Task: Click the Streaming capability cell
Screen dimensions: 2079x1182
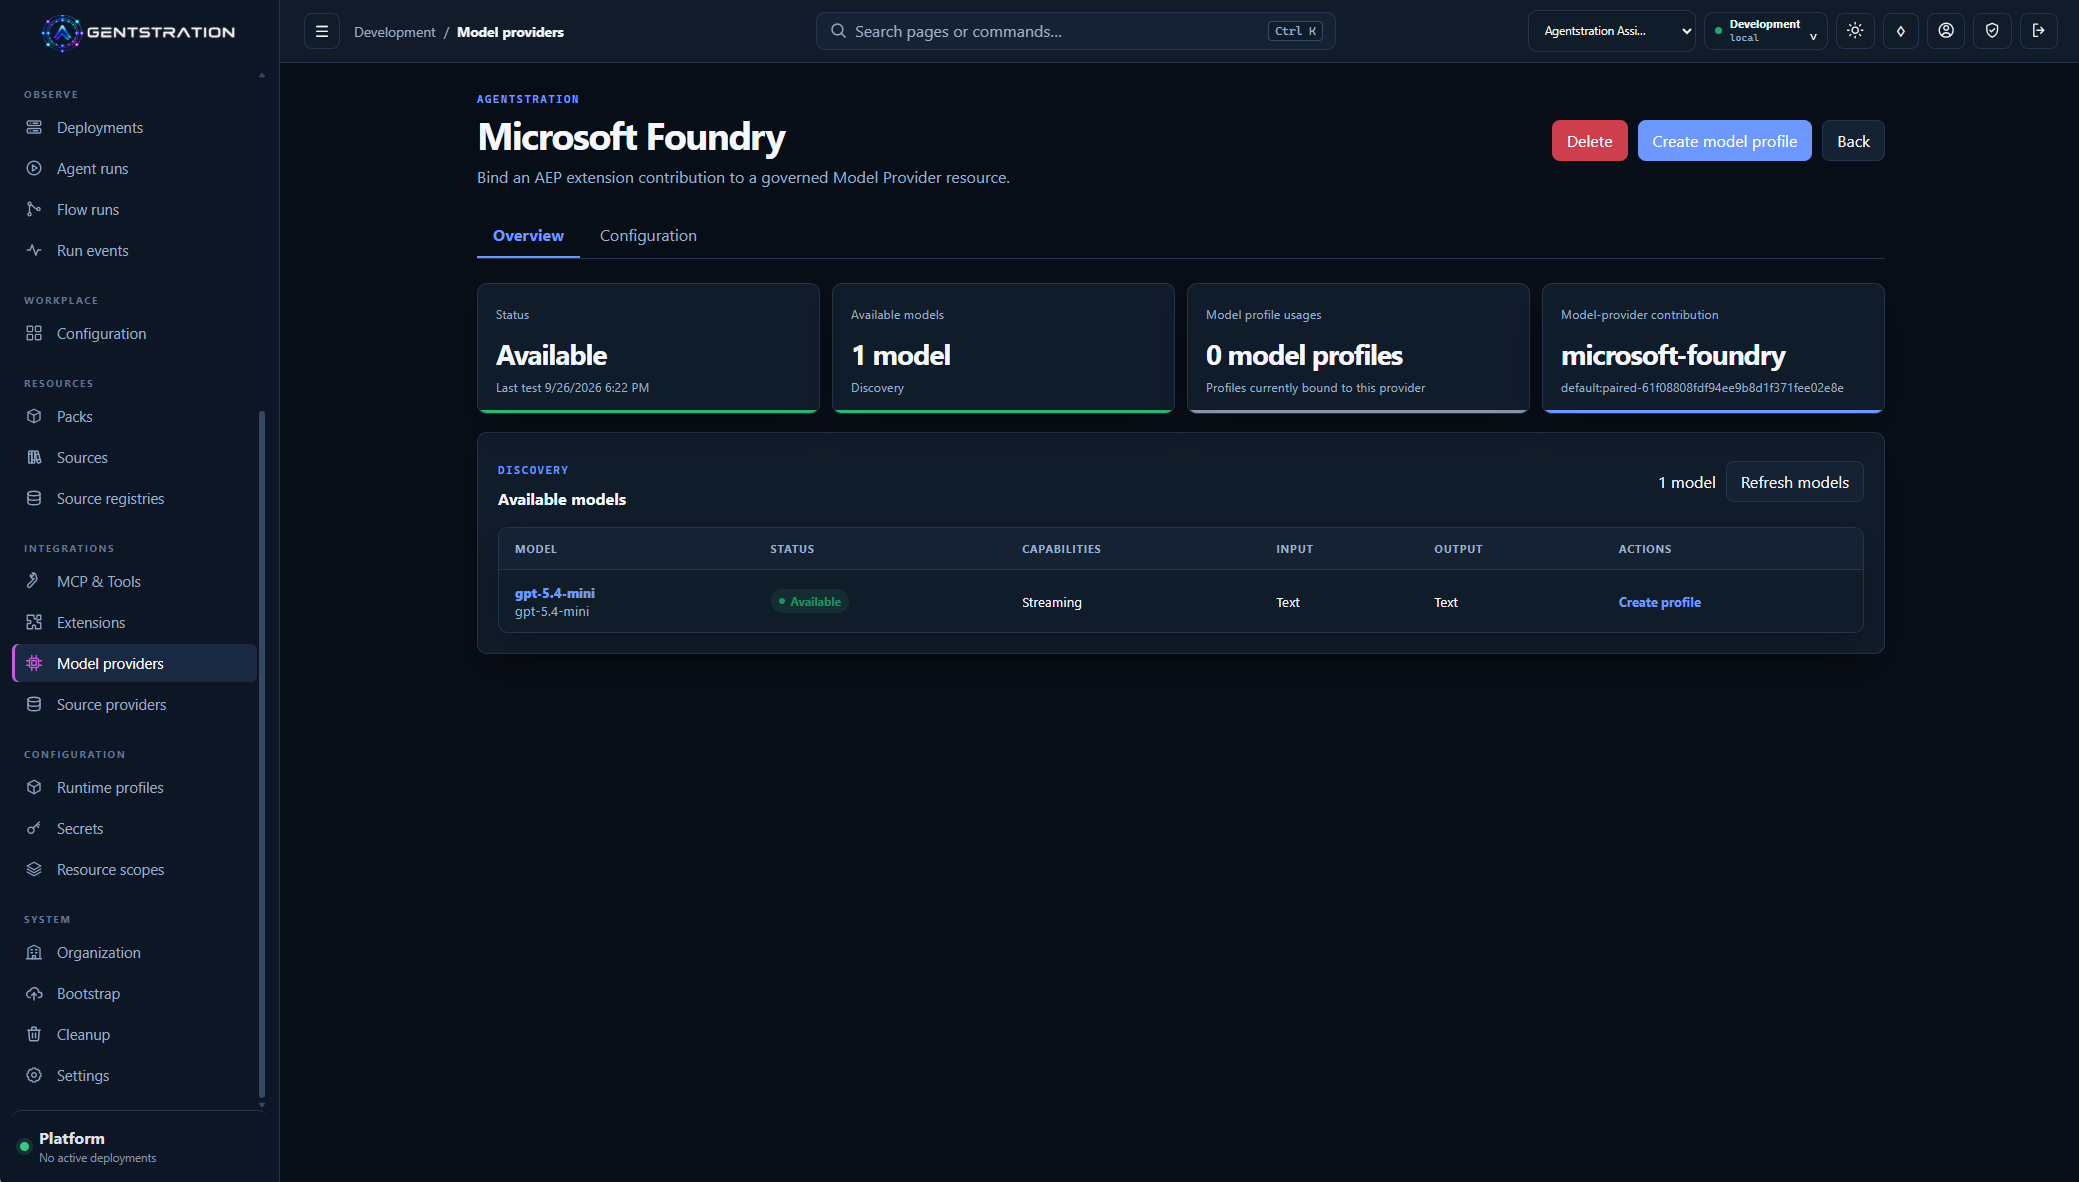Action: click(1052, 602)
